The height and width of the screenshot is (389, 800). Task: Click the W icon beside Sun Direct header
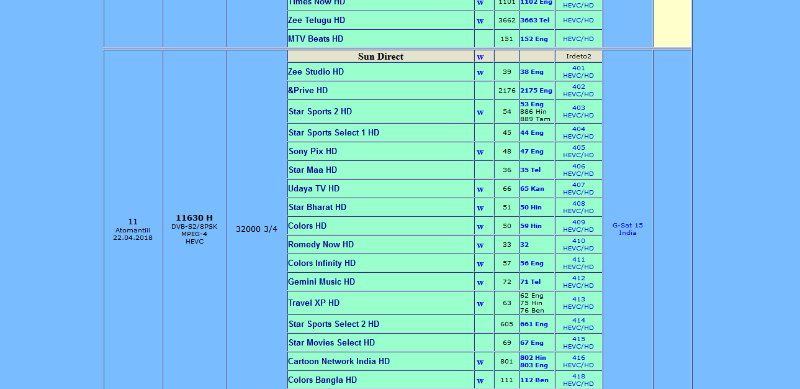coord(480,57)
